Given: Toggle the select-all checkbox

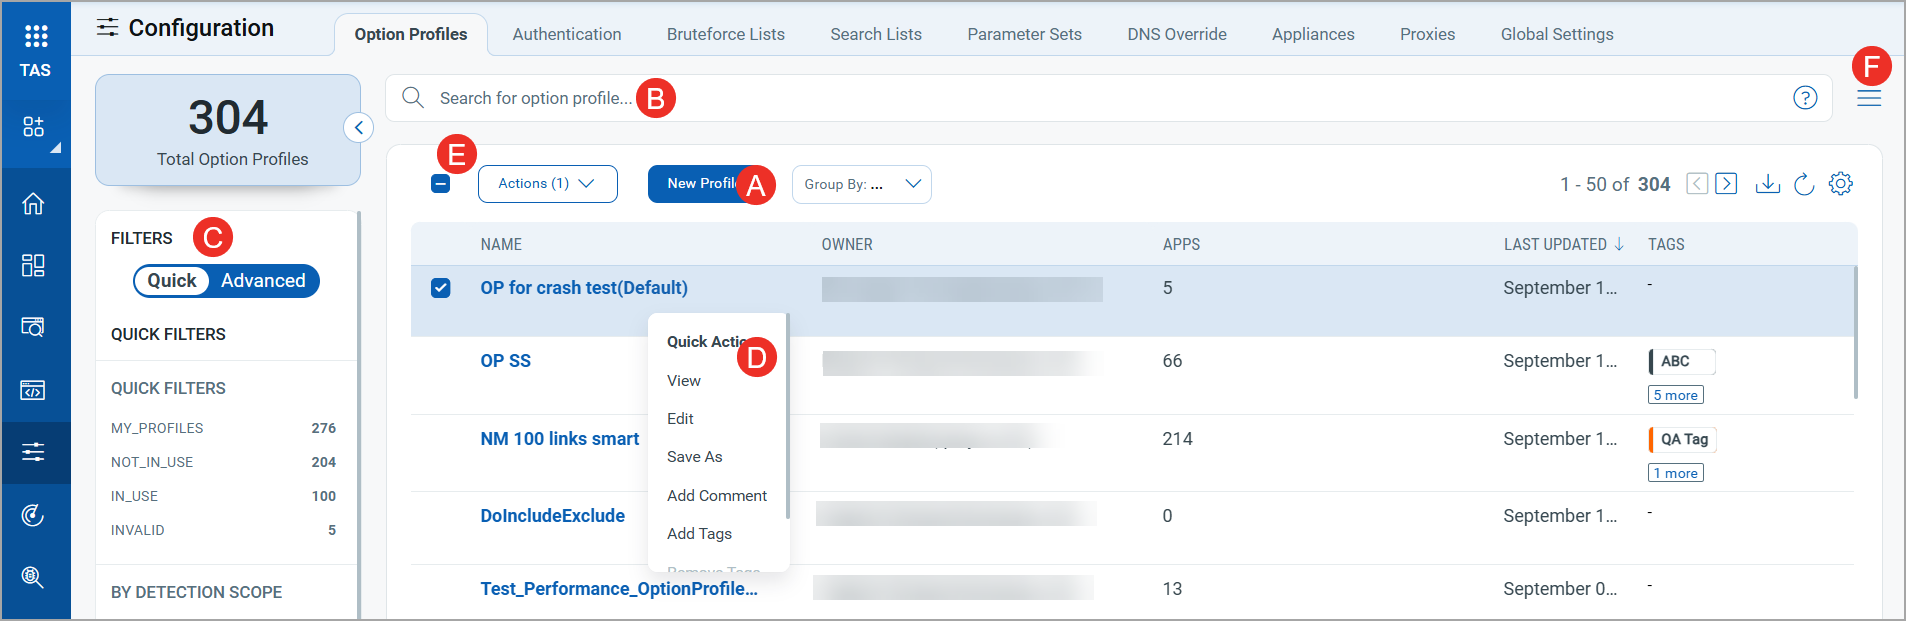Looking at the screenshot, I should (440, 184).
